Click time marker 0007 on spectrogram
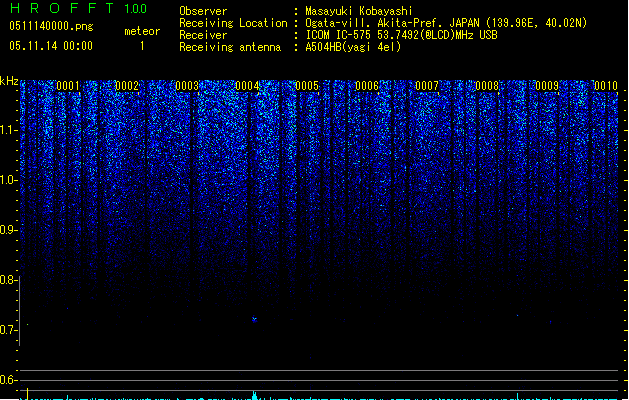 pyautogui.click(x=427, y=86)
